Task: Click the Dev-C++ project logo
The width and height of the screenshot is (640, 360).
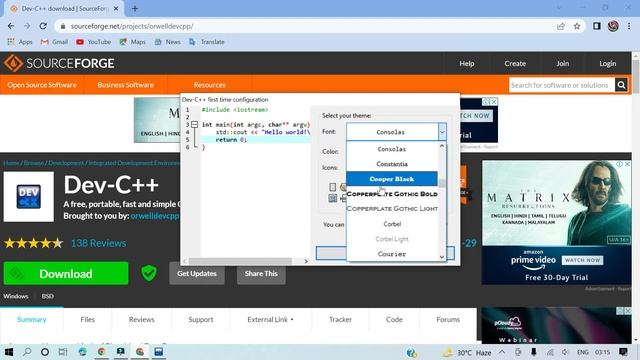Action: [x=29, y=197]
